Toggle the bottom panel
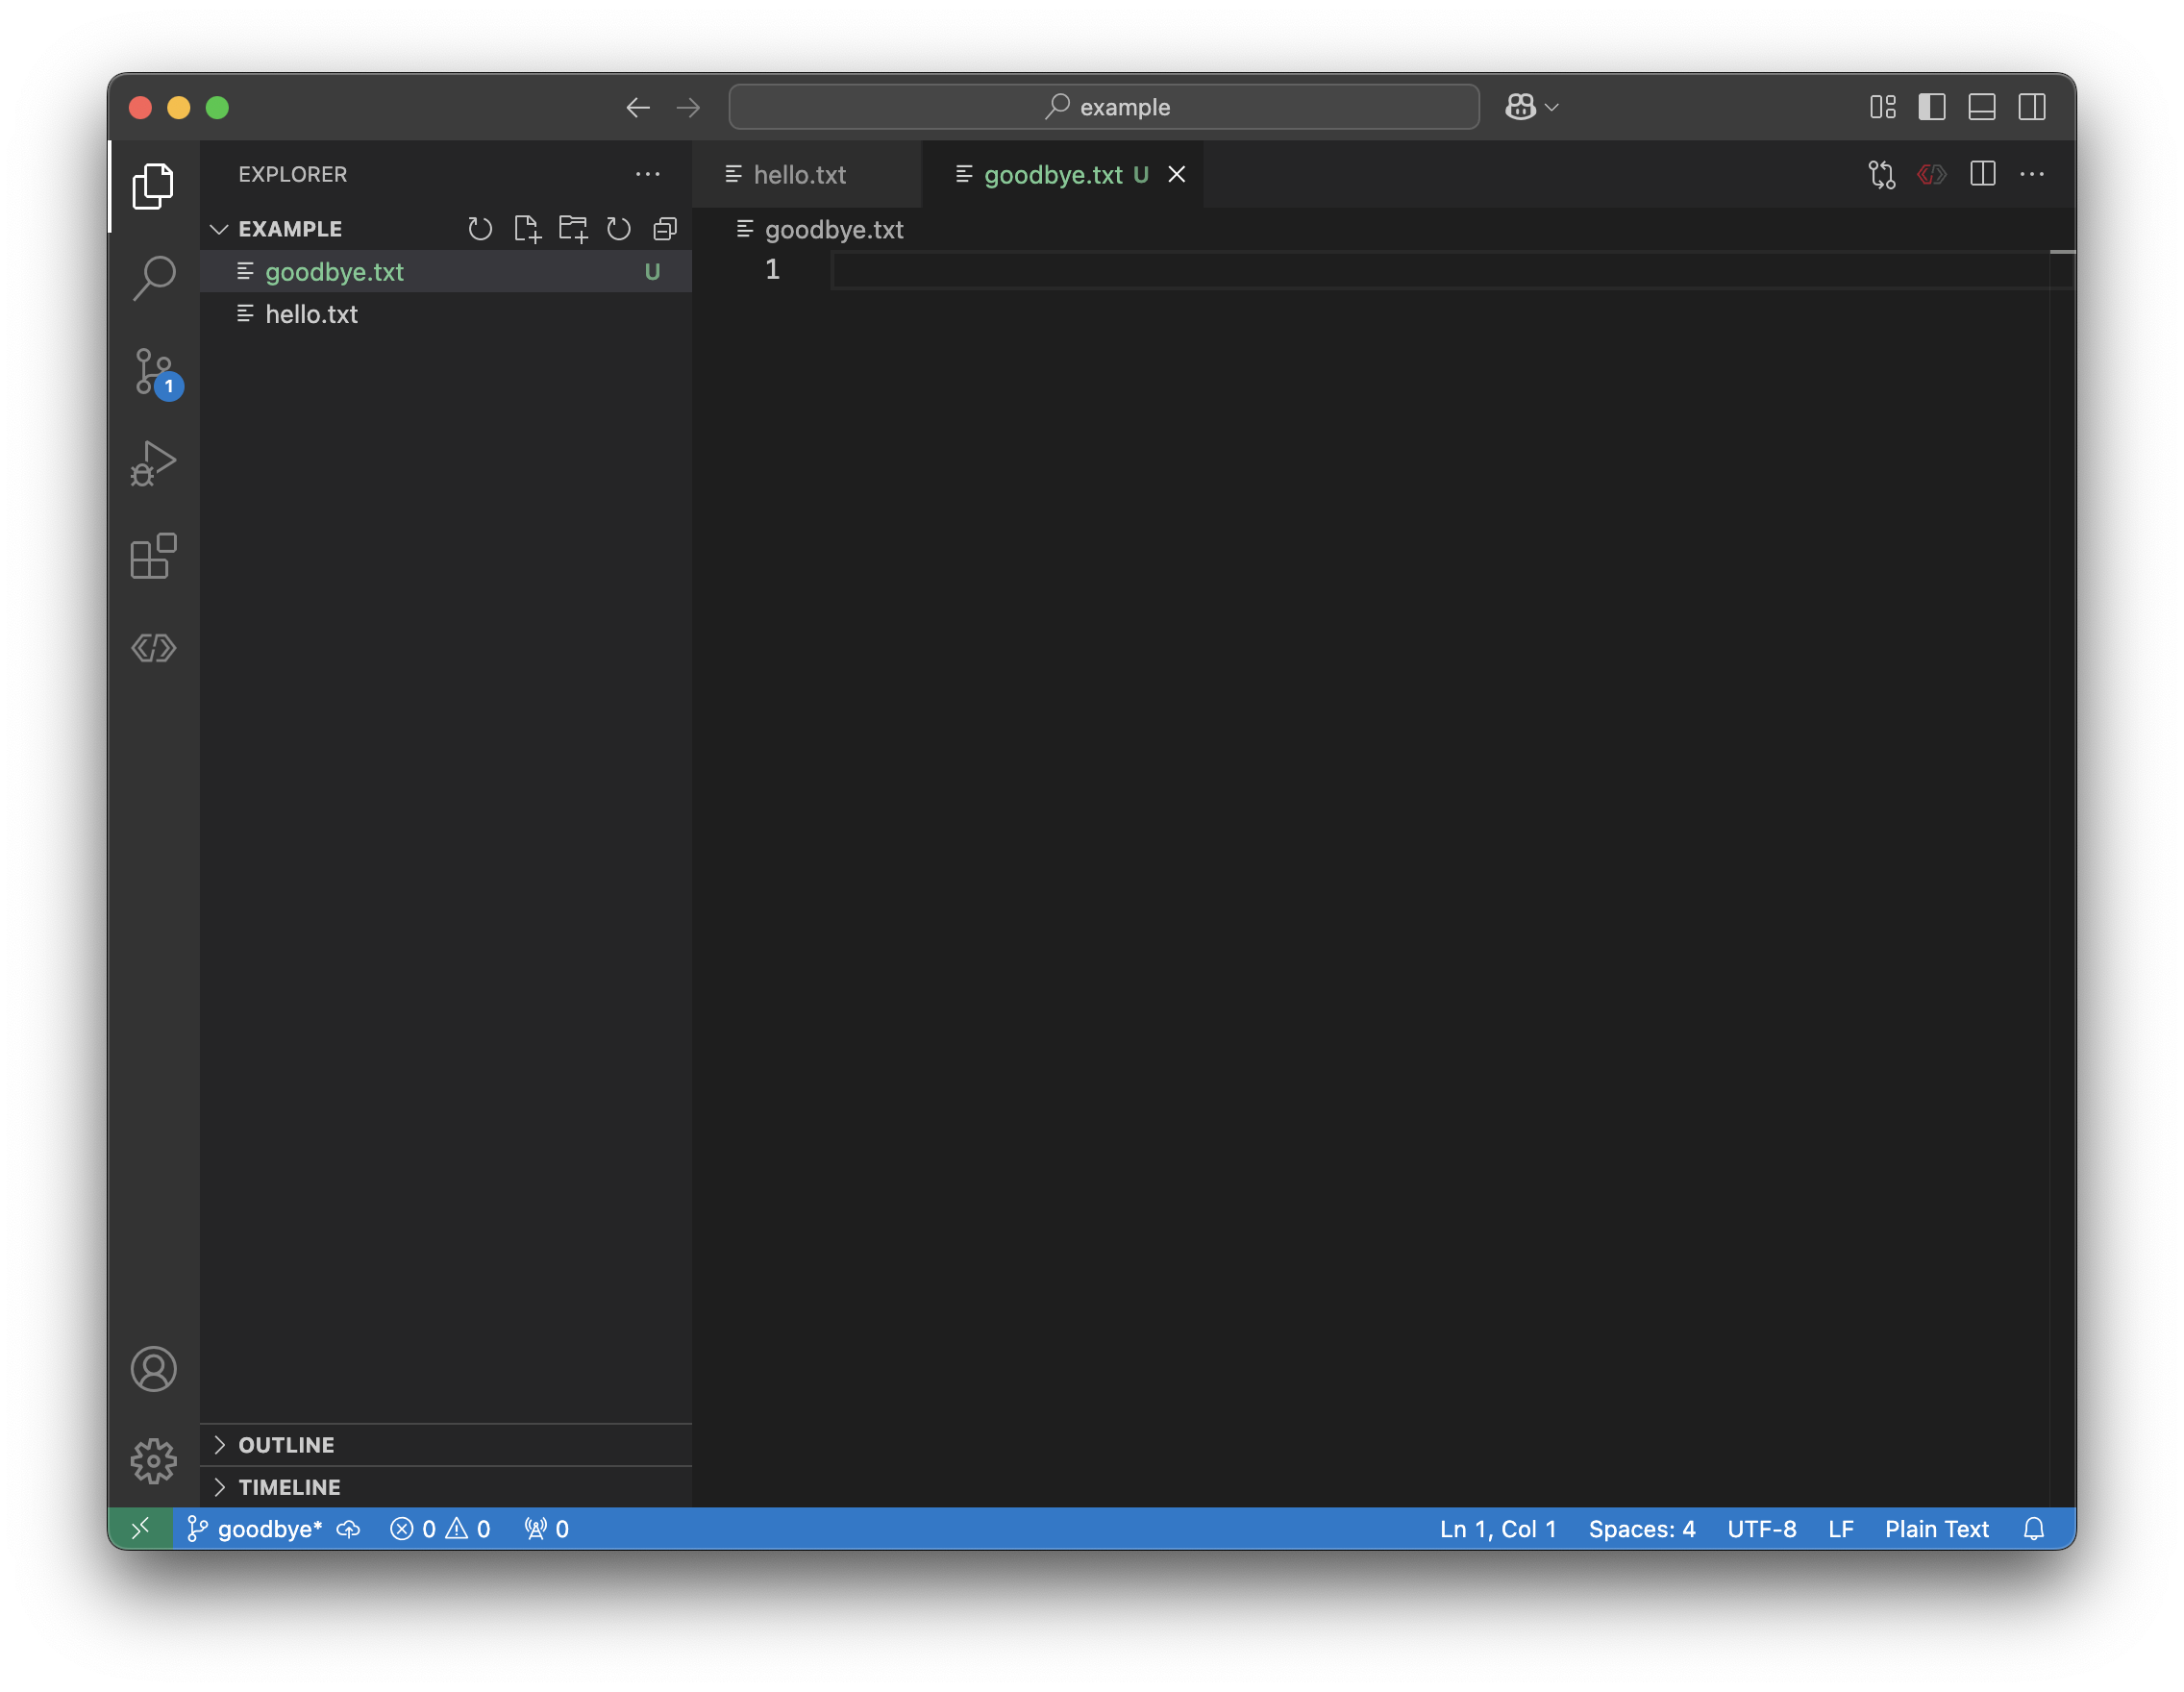Screen dimensions: 2184x1692 (x=1982, y=107)
